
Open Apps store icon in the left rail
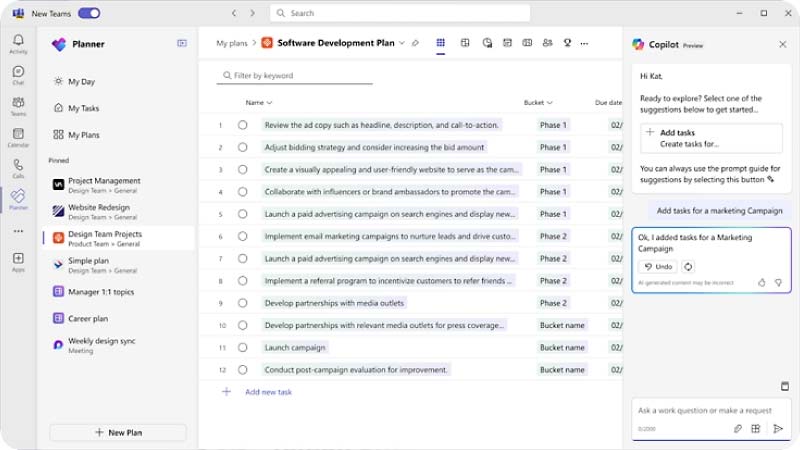pyautogui.click(x=18, y=262)
